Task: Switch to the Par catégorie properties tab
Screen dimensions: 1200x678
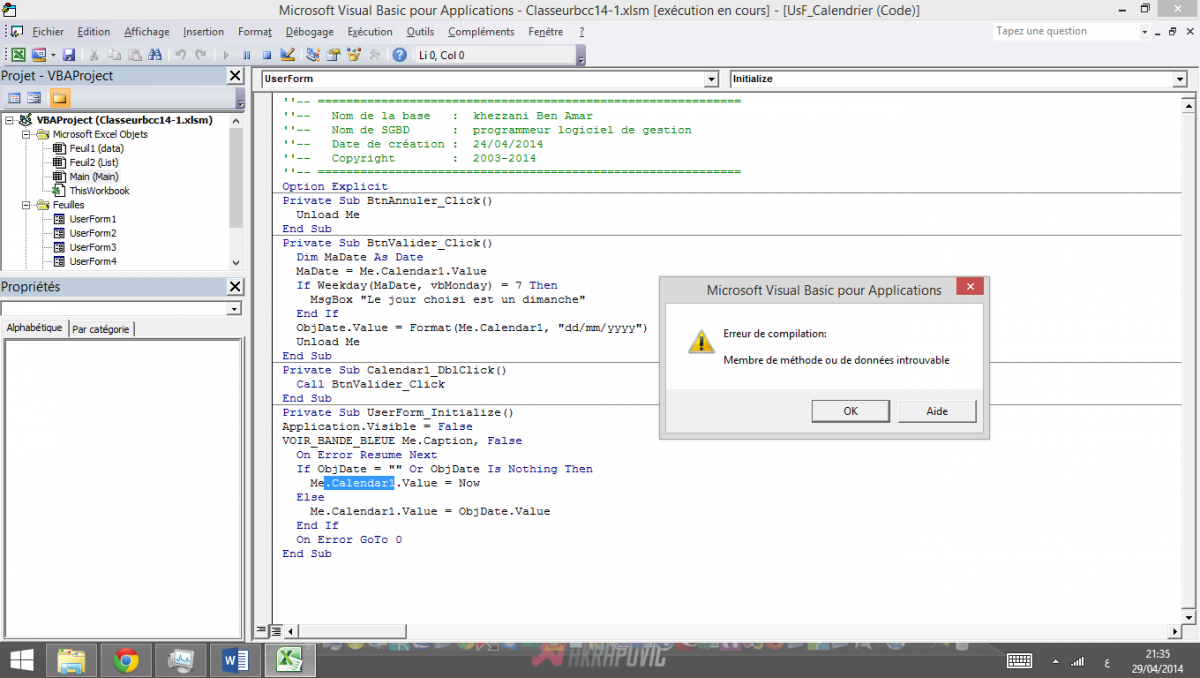Action: 101,329
